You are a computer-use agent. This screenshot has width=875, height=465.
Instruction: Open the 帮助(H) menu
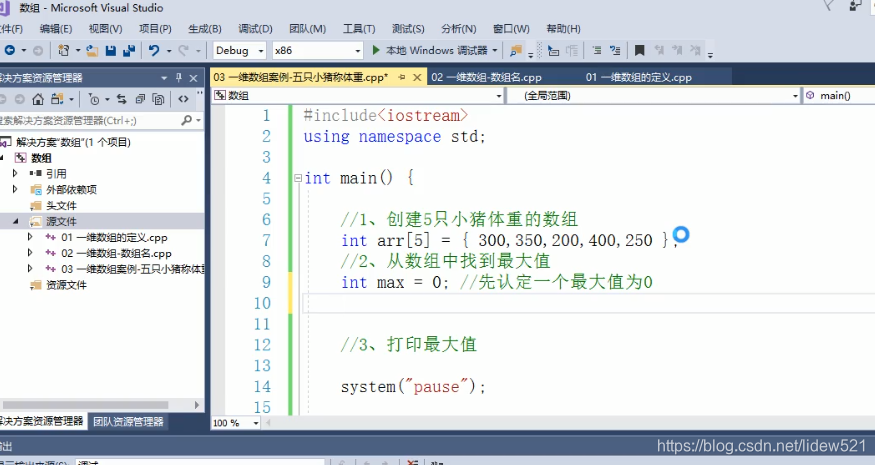(563, 29)
